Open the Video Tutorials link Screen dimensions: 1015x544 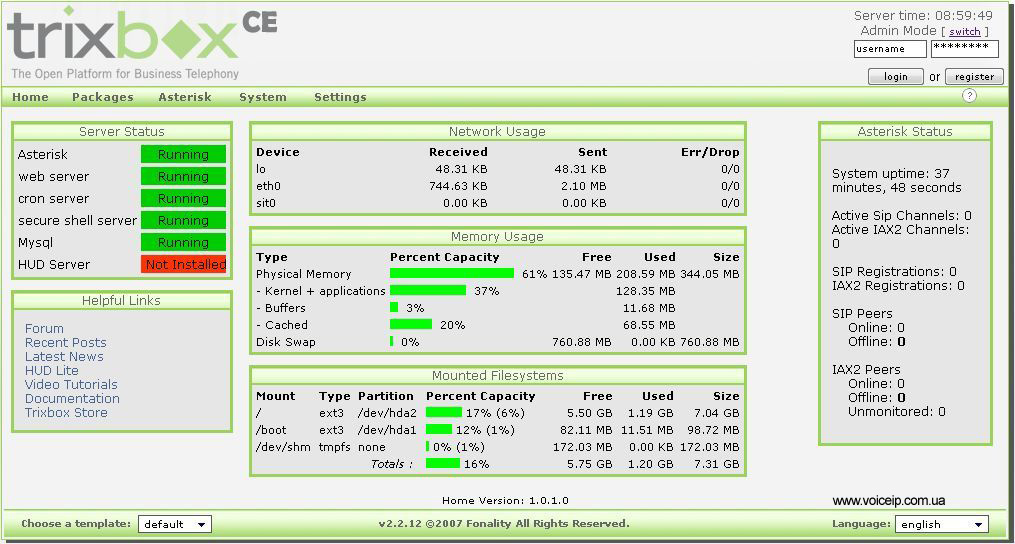[x=71, y=385]
